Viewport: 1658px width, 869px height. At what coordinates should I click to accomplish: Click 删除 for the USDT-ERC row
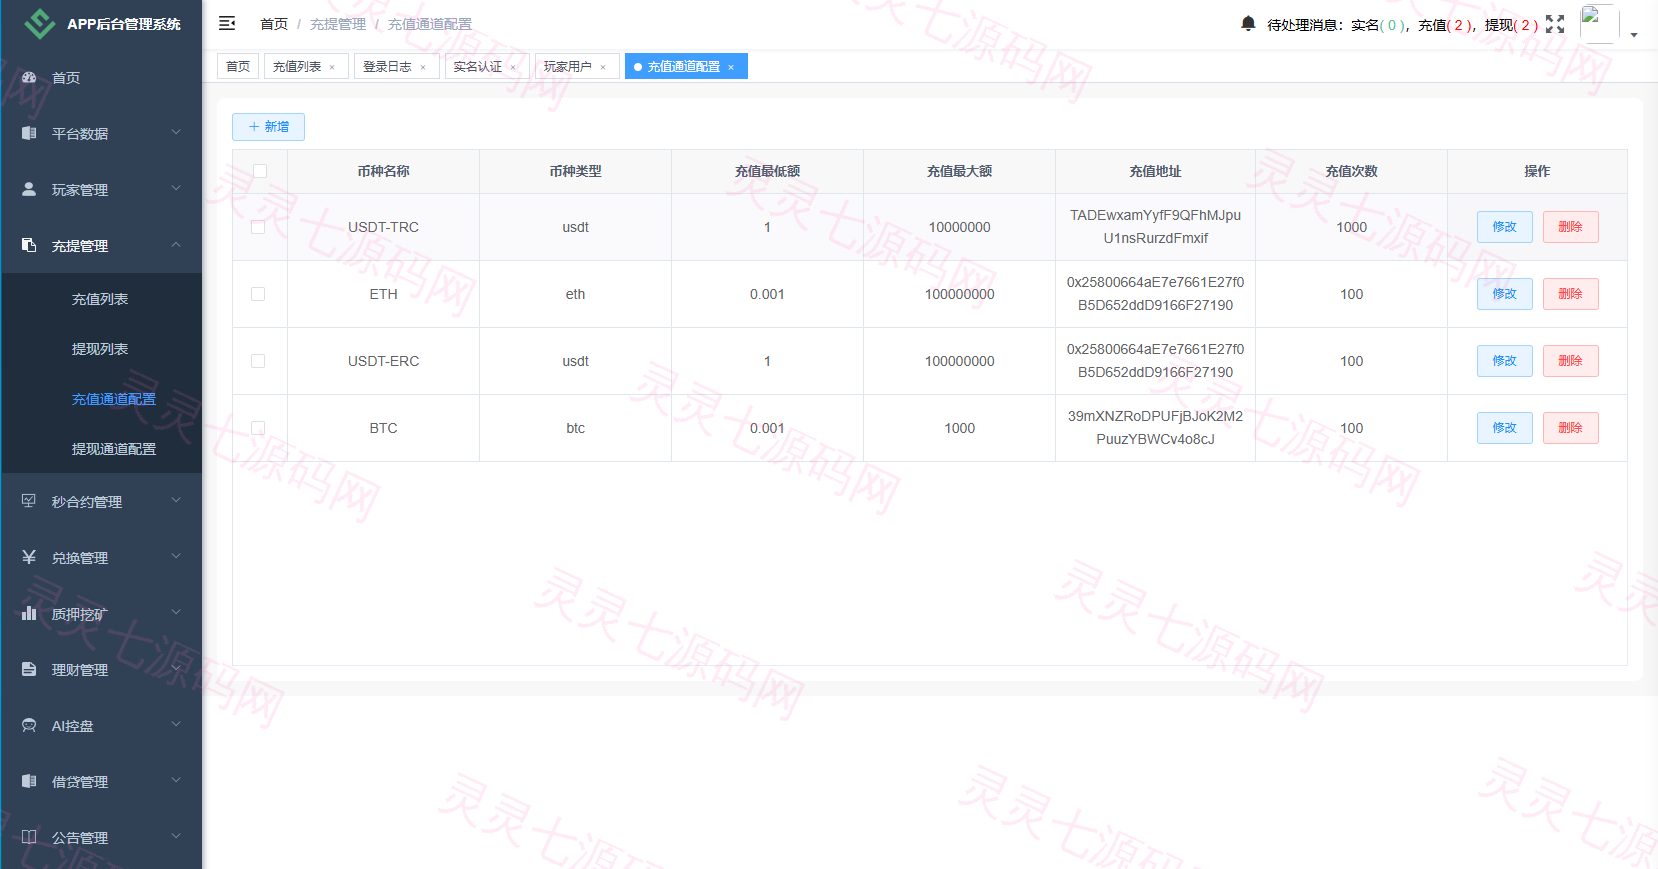click(x=1571, y=361)
